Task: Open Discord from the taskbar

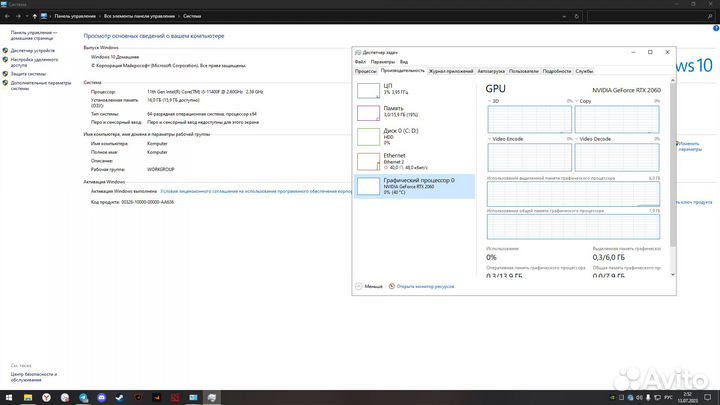Action: [x=101, y=398]
